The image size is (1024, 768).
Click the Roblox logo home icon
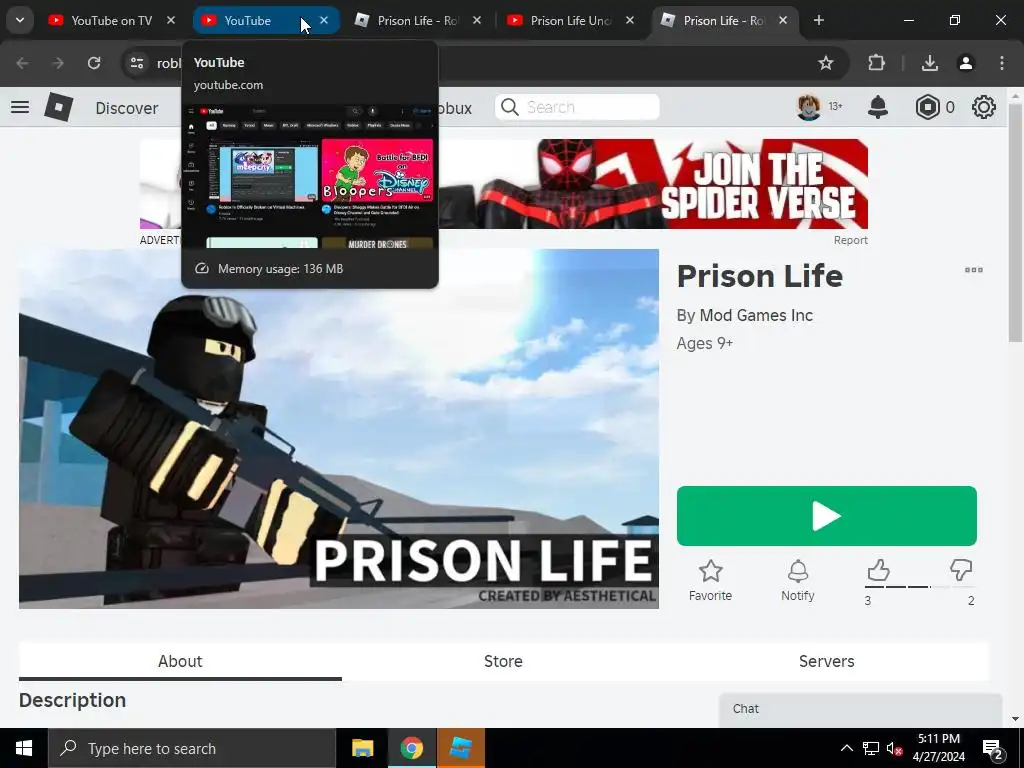tap(58, 107)
